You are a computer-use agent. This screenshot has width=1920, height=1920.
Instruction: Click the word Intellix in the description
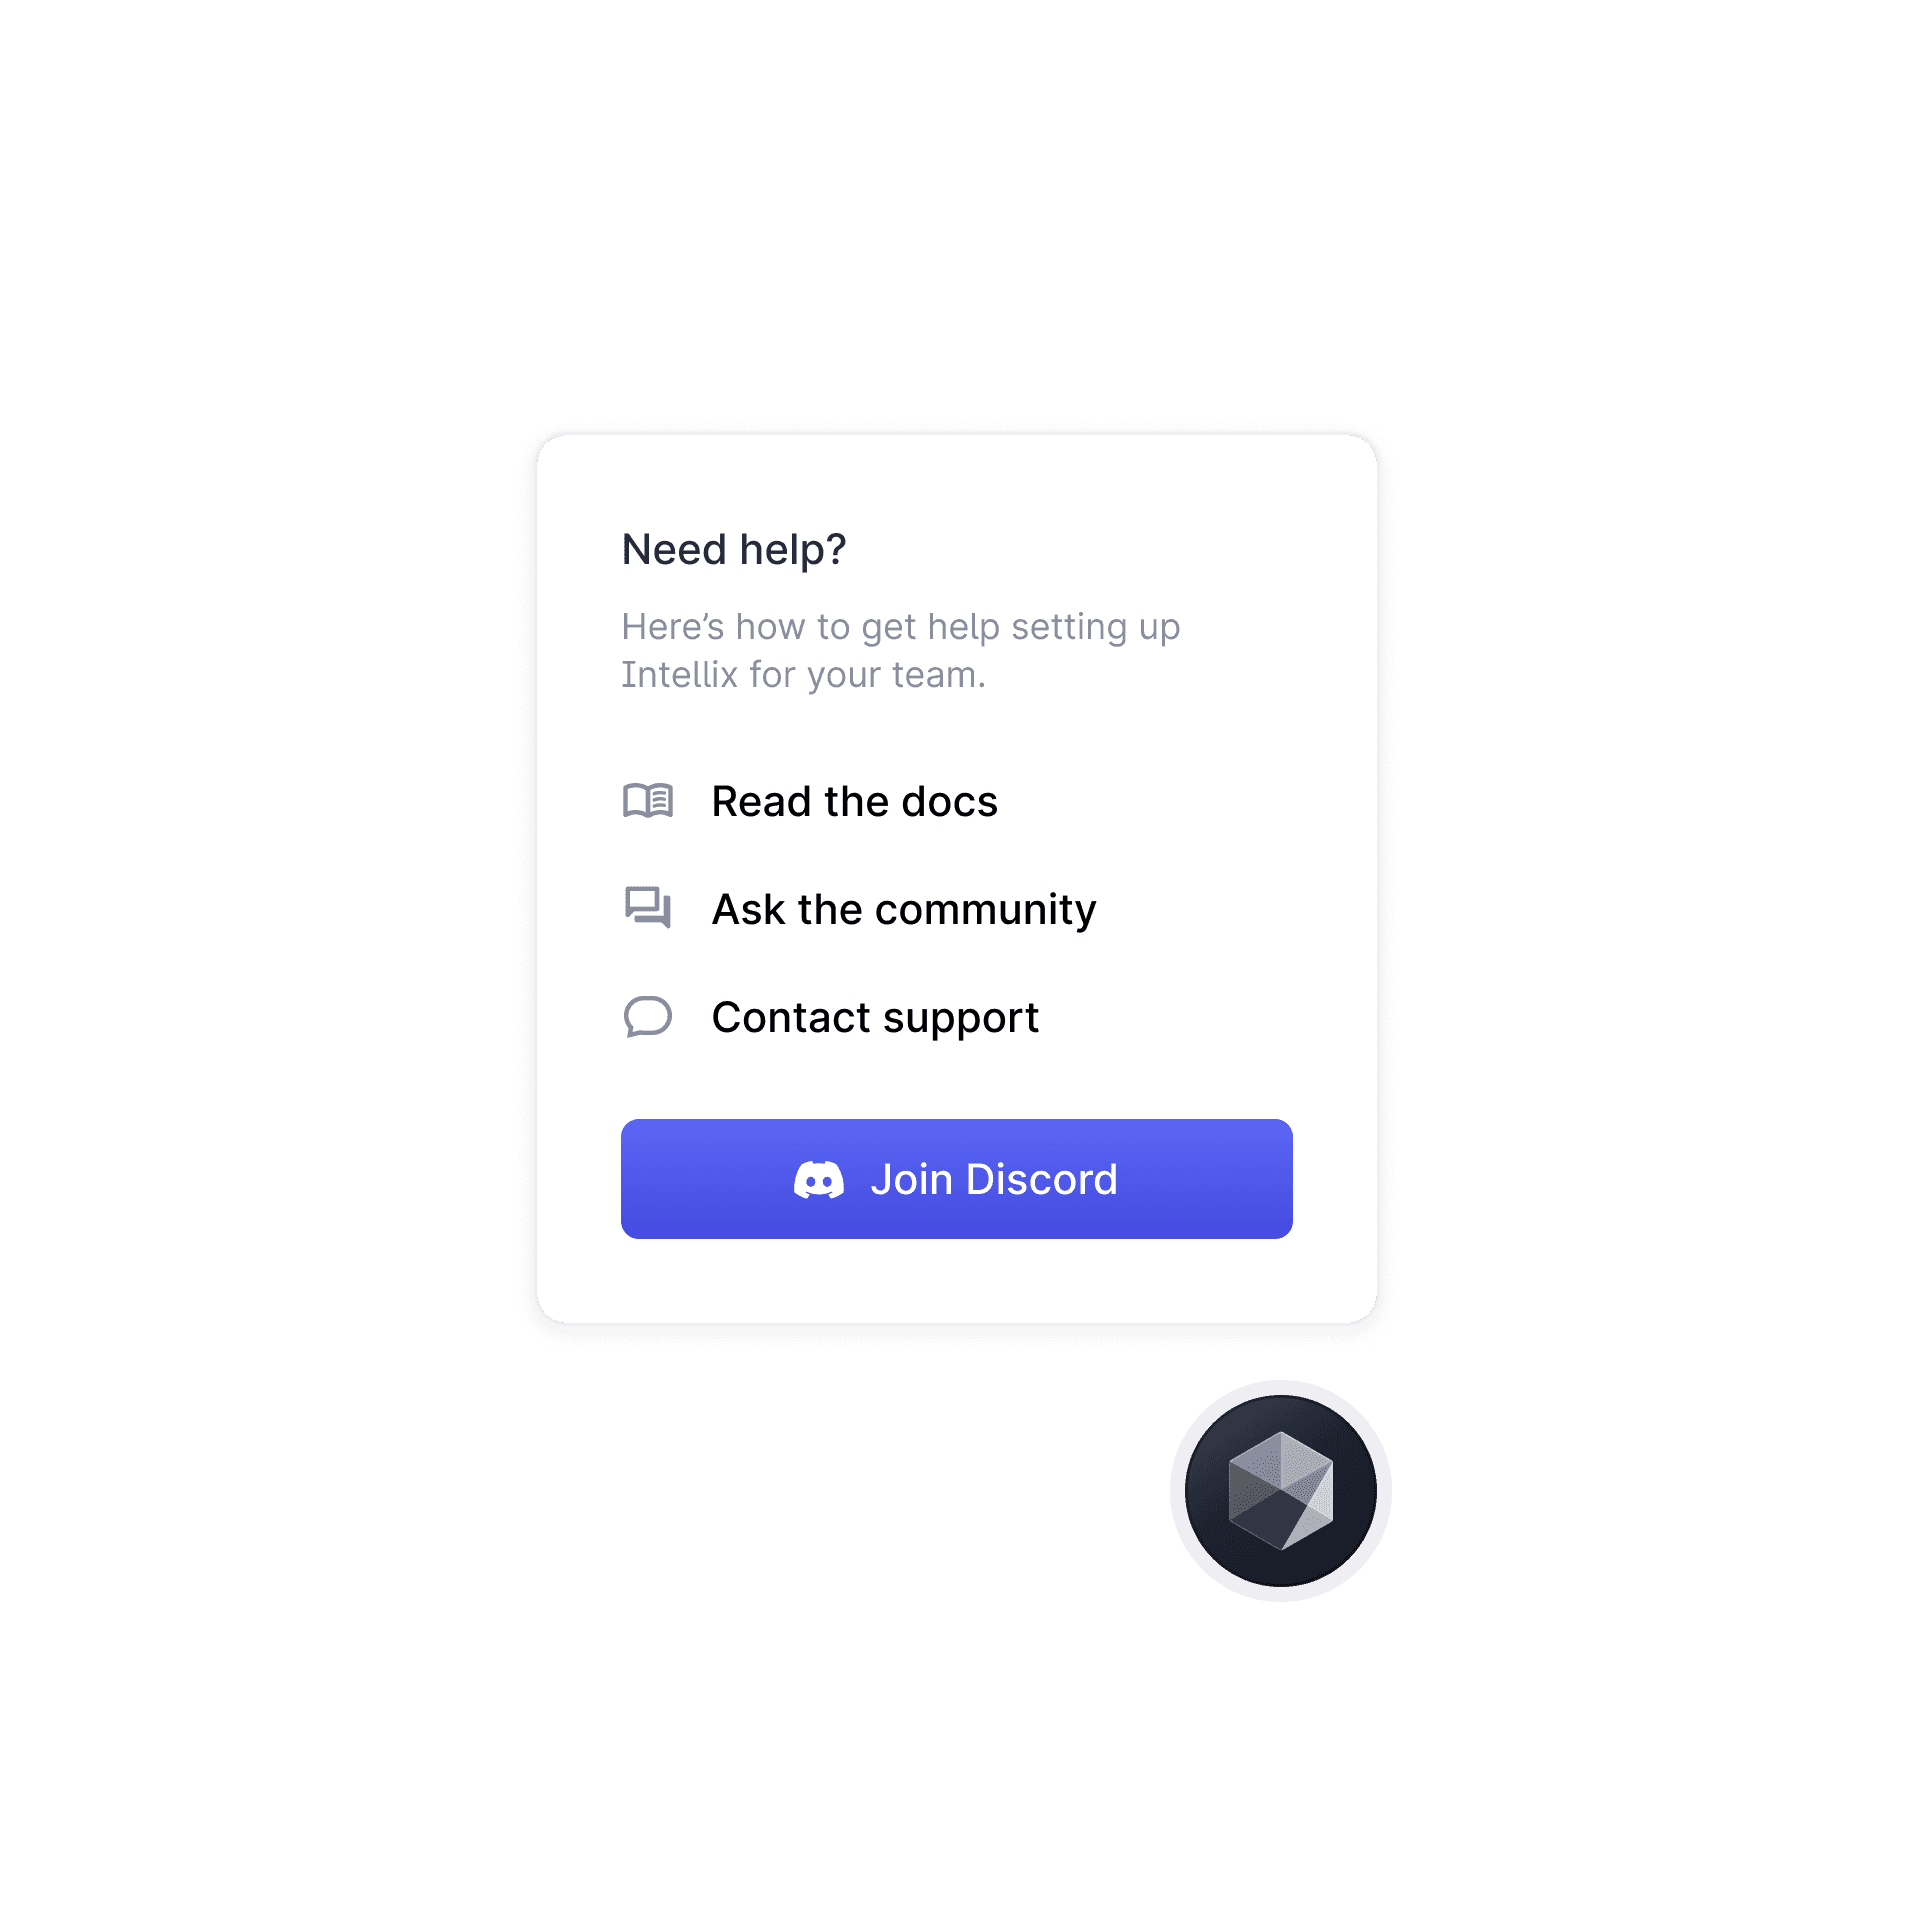tap(680, 675)
